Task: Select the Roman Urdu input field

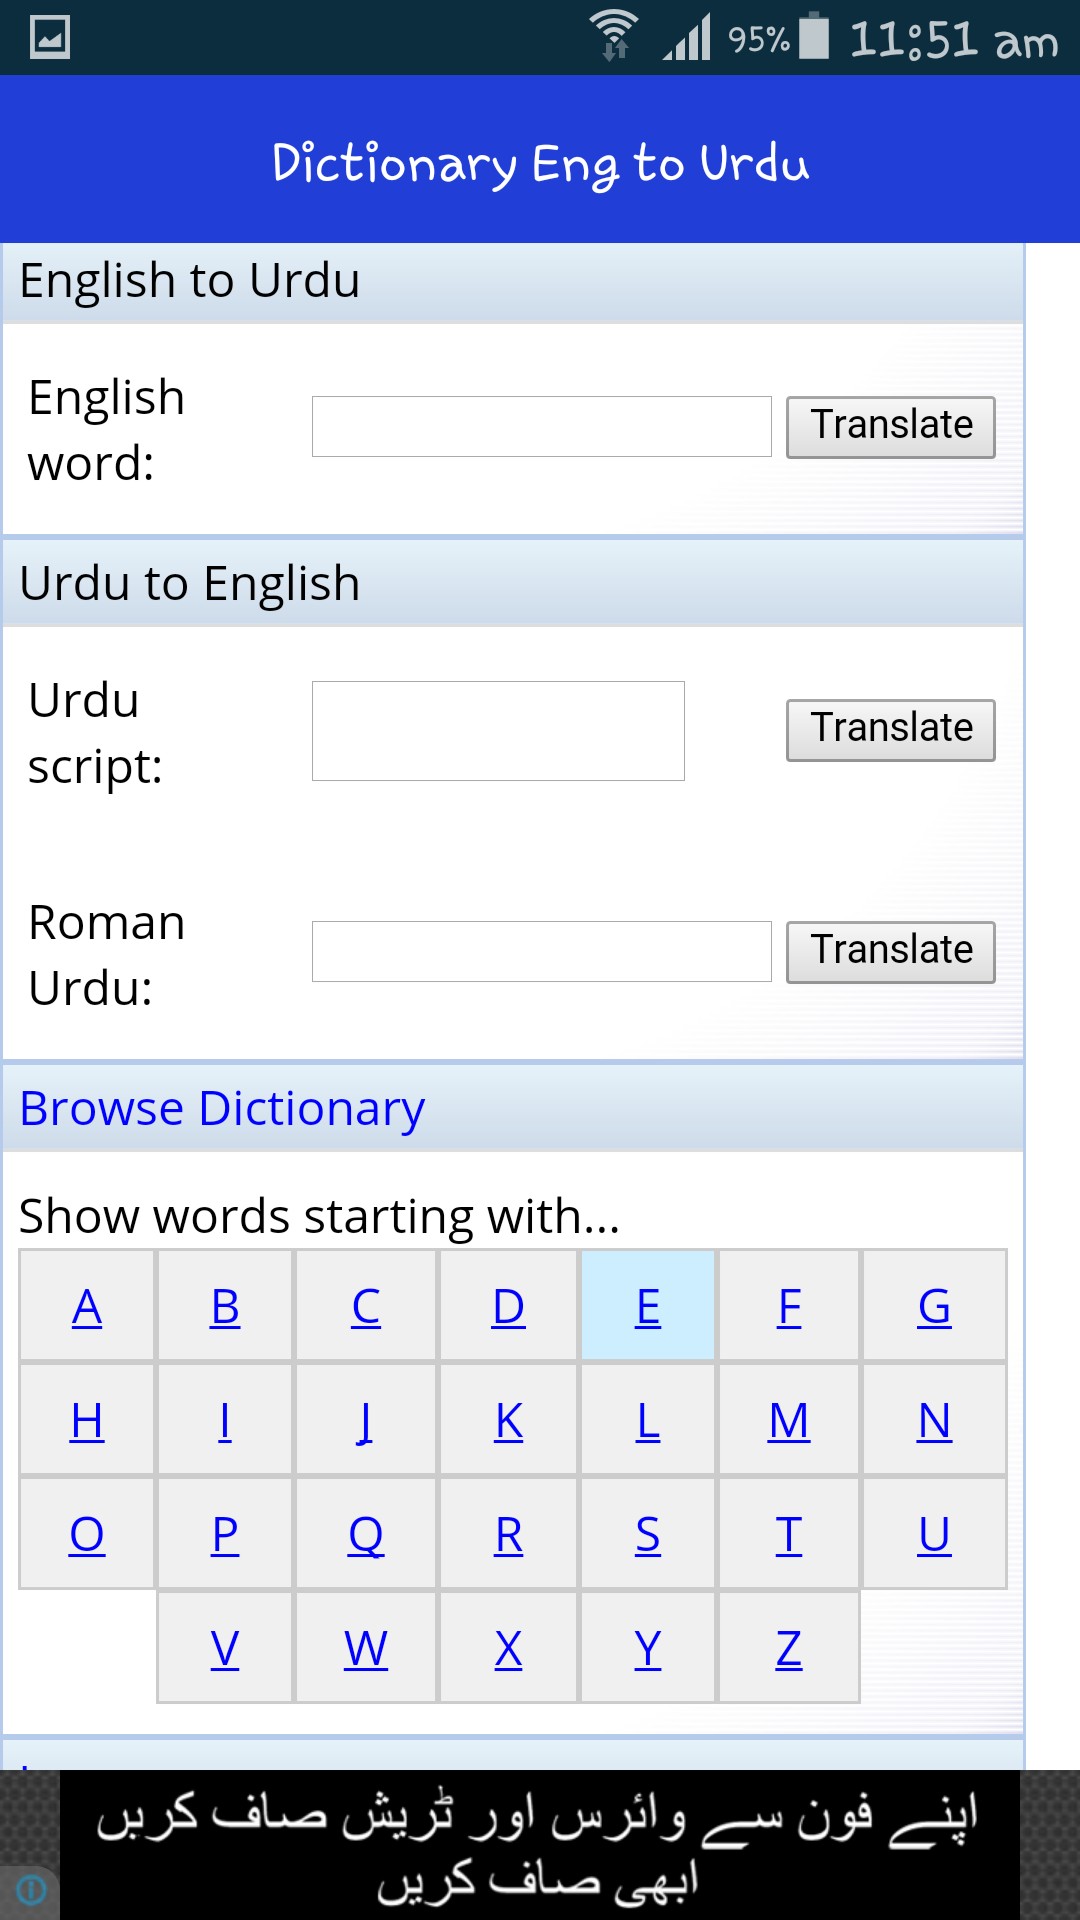Action: [541, 952]
